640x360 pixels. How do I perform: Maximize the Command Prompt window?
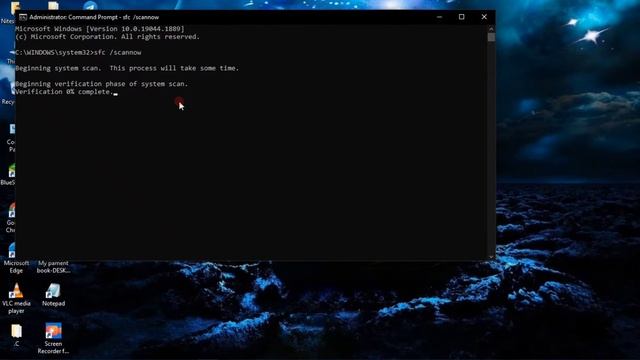462,17
